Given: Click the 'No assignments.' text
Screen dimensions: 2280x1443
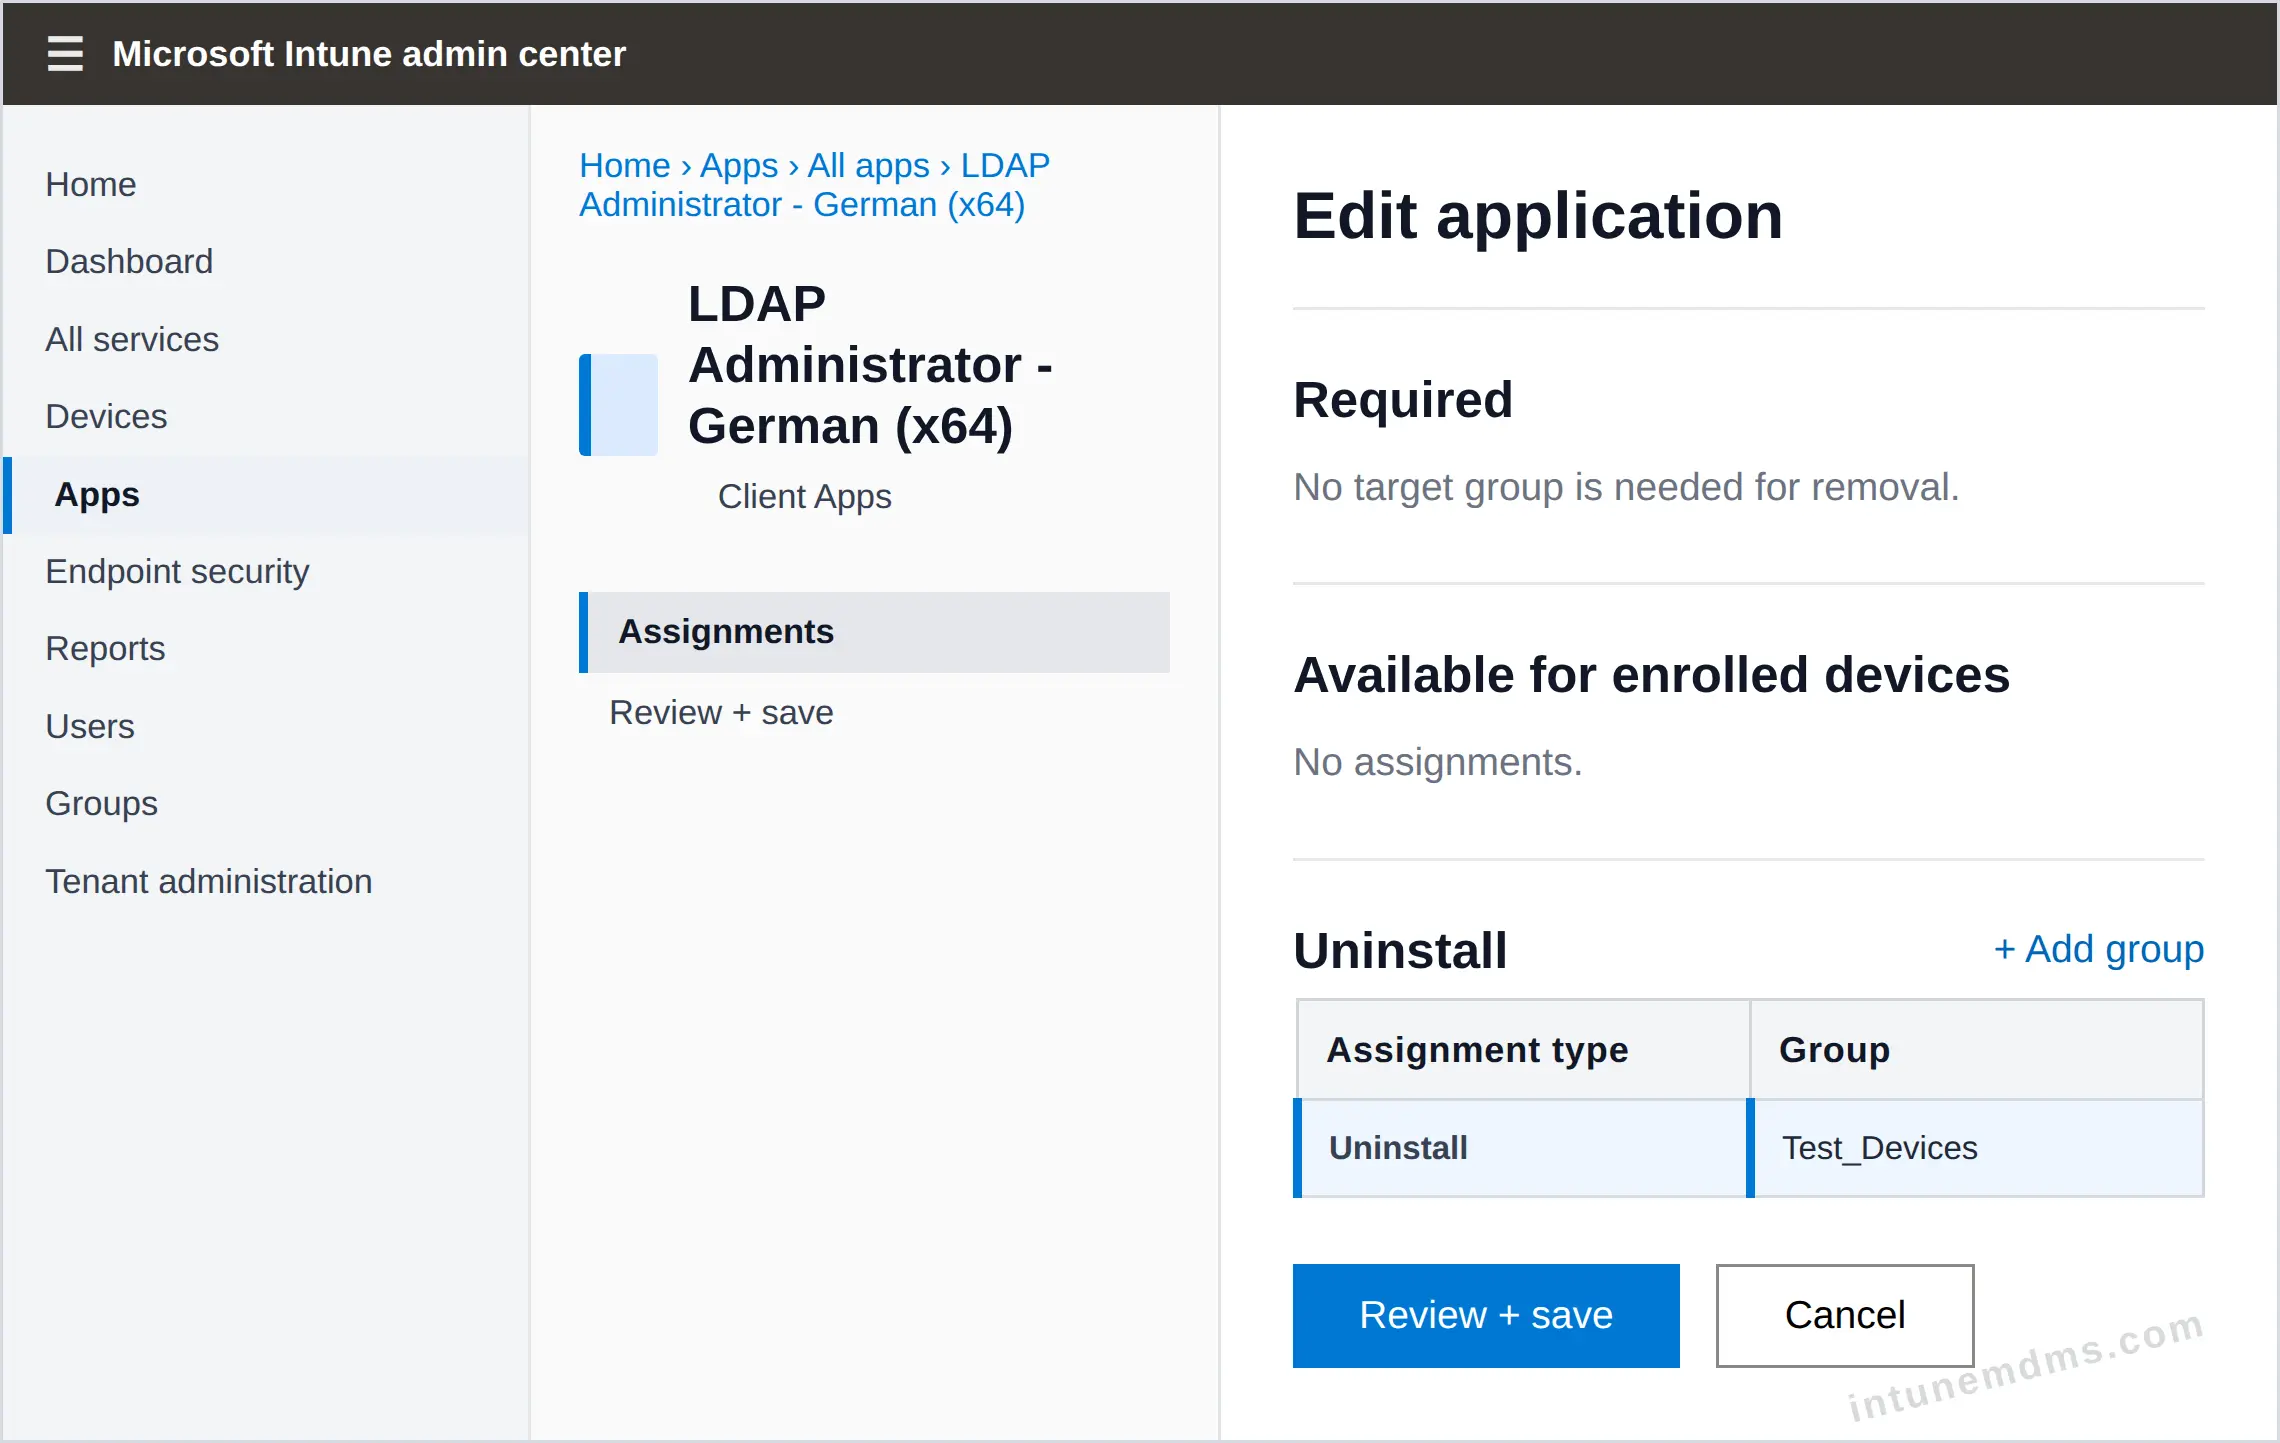Looking at the screenshot, I should point(1437,763).
